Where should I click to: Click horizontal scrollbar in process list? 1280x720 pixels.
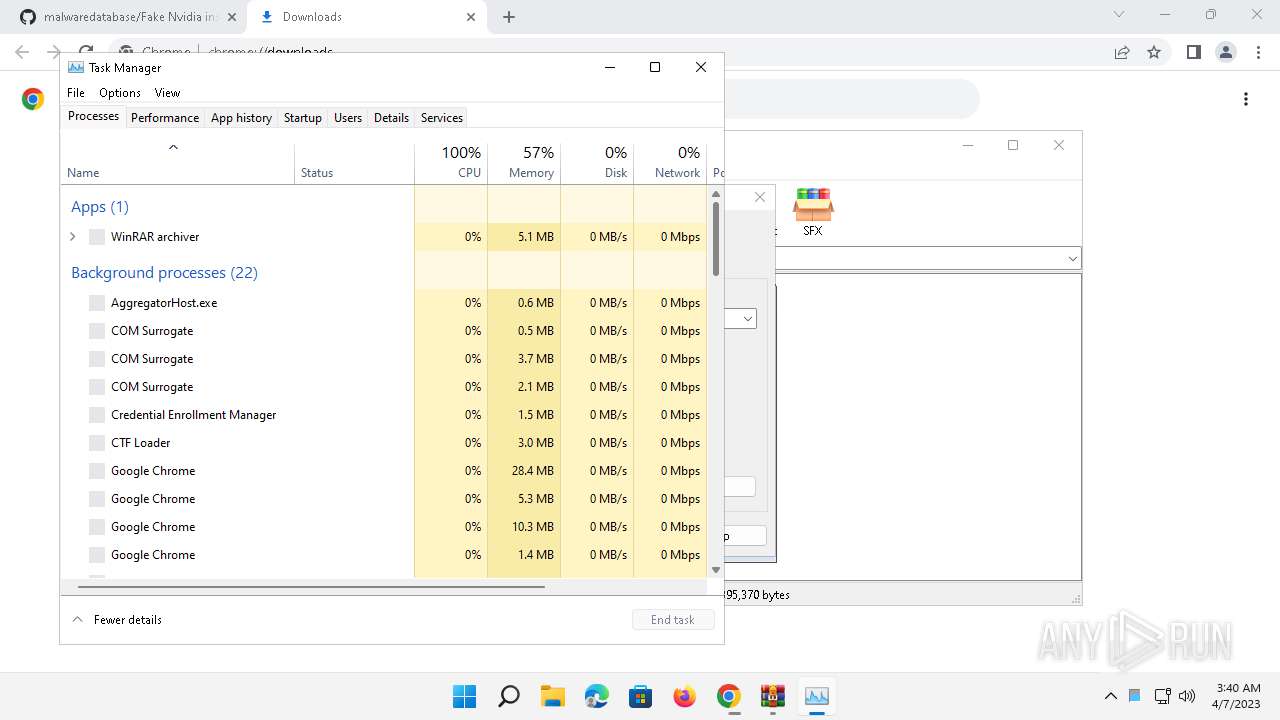pos(311,587)
